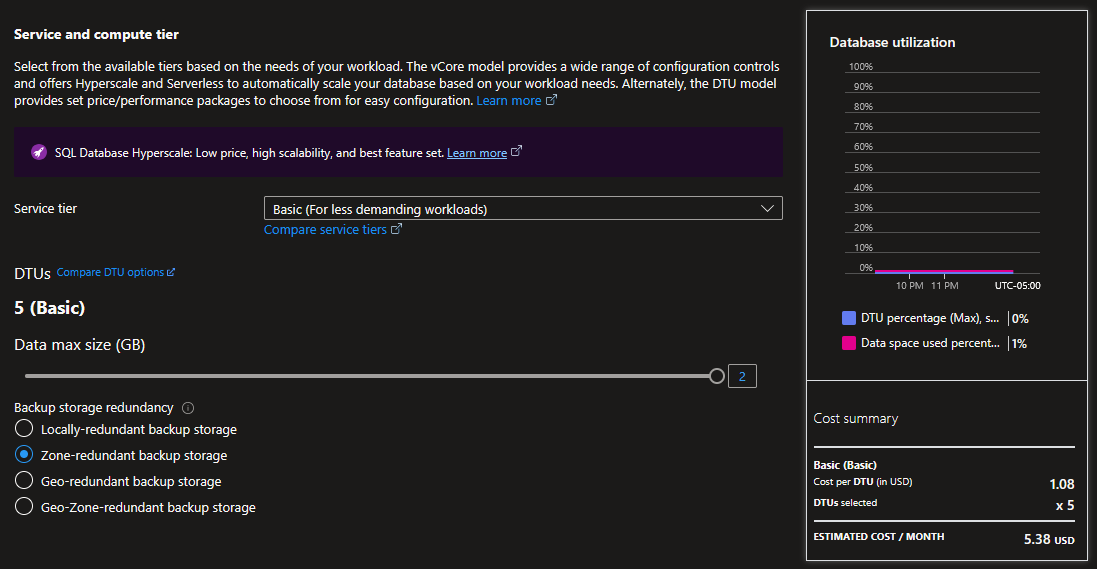1097x569 pixels.
Task: Click the info icon beside Backup storage redundancy
Action: click(x=188, y=408)
